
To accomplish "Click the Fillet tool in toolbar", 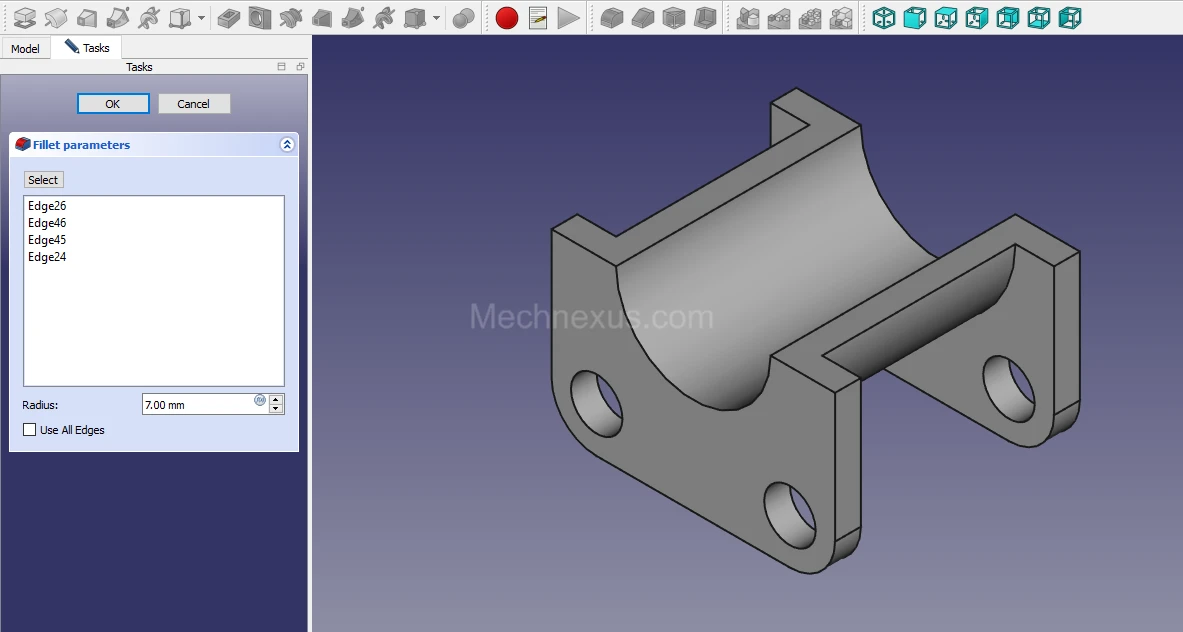I will point(612,18).
